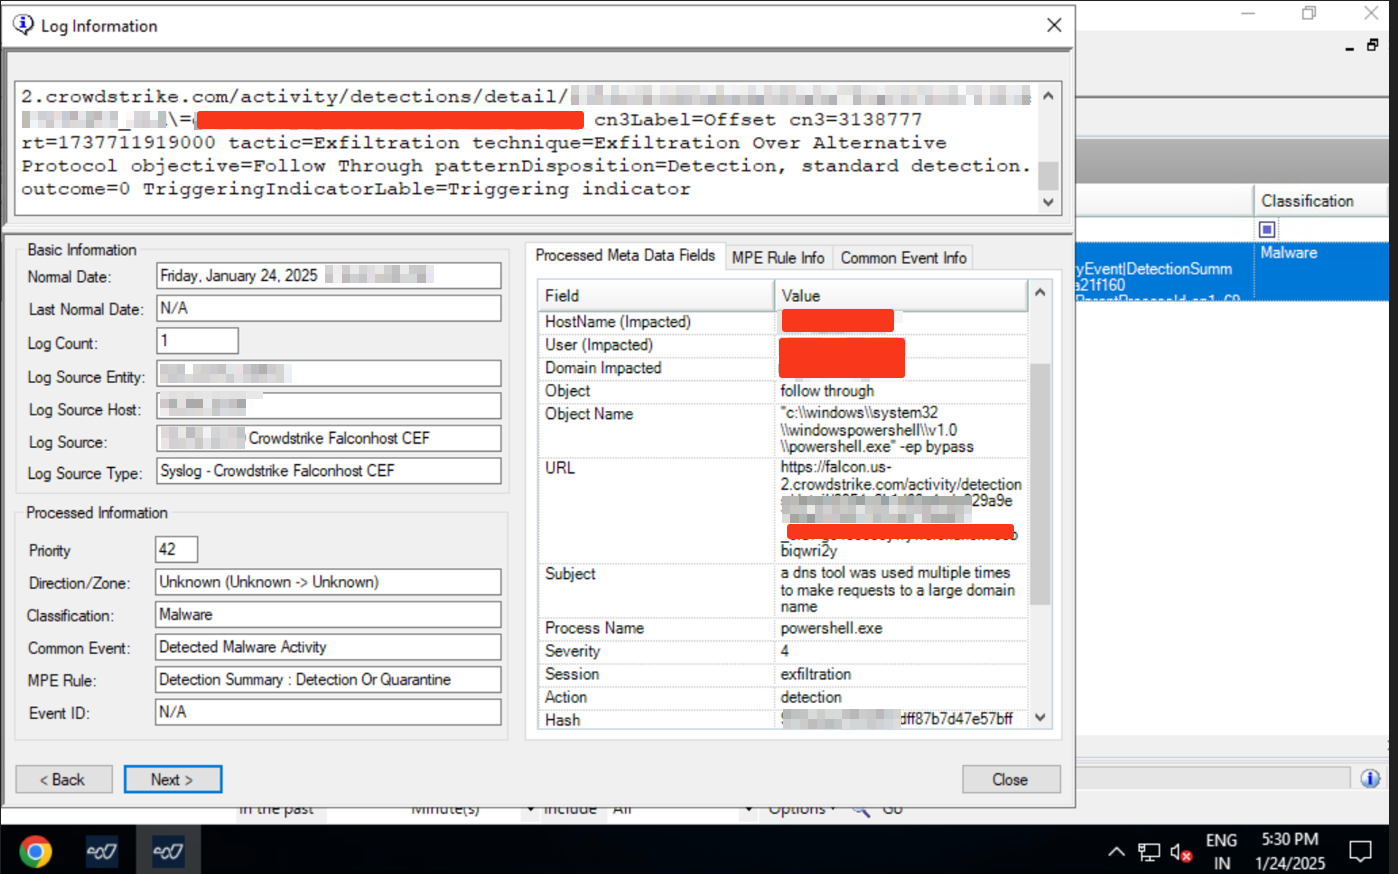Click the Last Normal Date field
1398x874 pixels.
329,308
